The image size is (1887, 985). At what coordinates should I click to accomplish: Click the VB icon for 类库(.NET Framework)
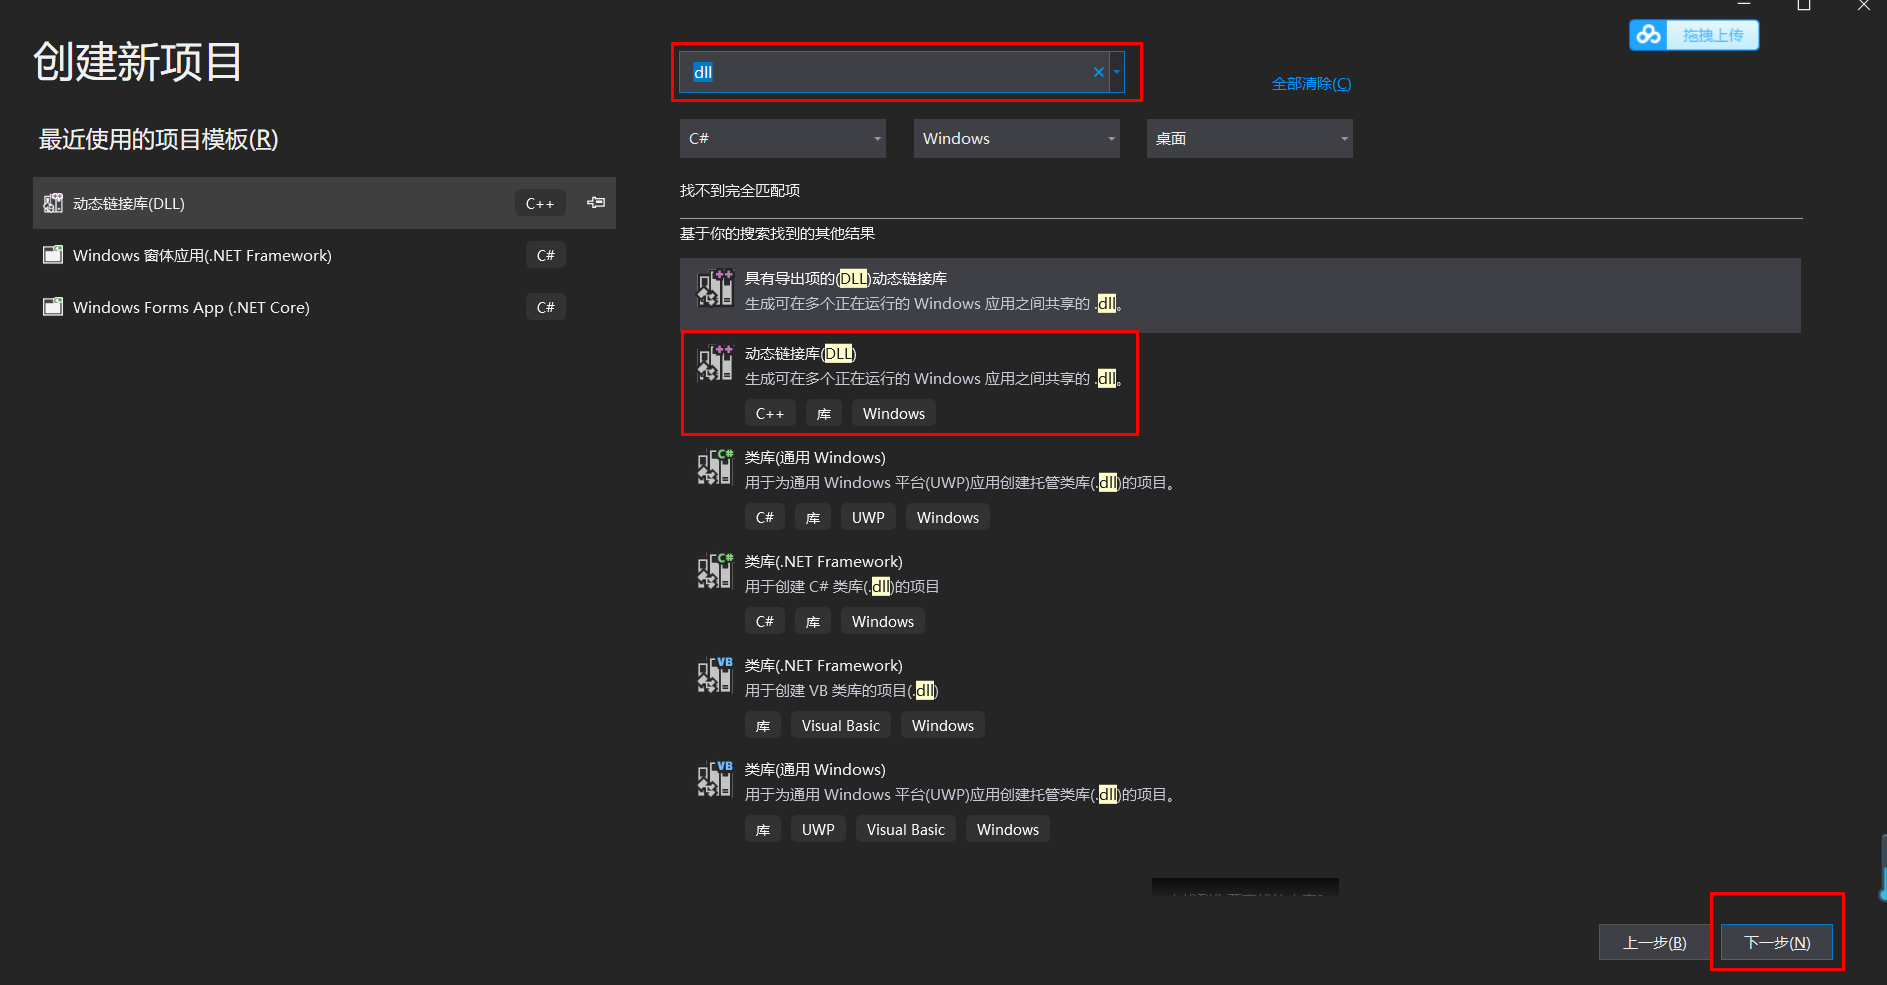click(x=715, y=675)
